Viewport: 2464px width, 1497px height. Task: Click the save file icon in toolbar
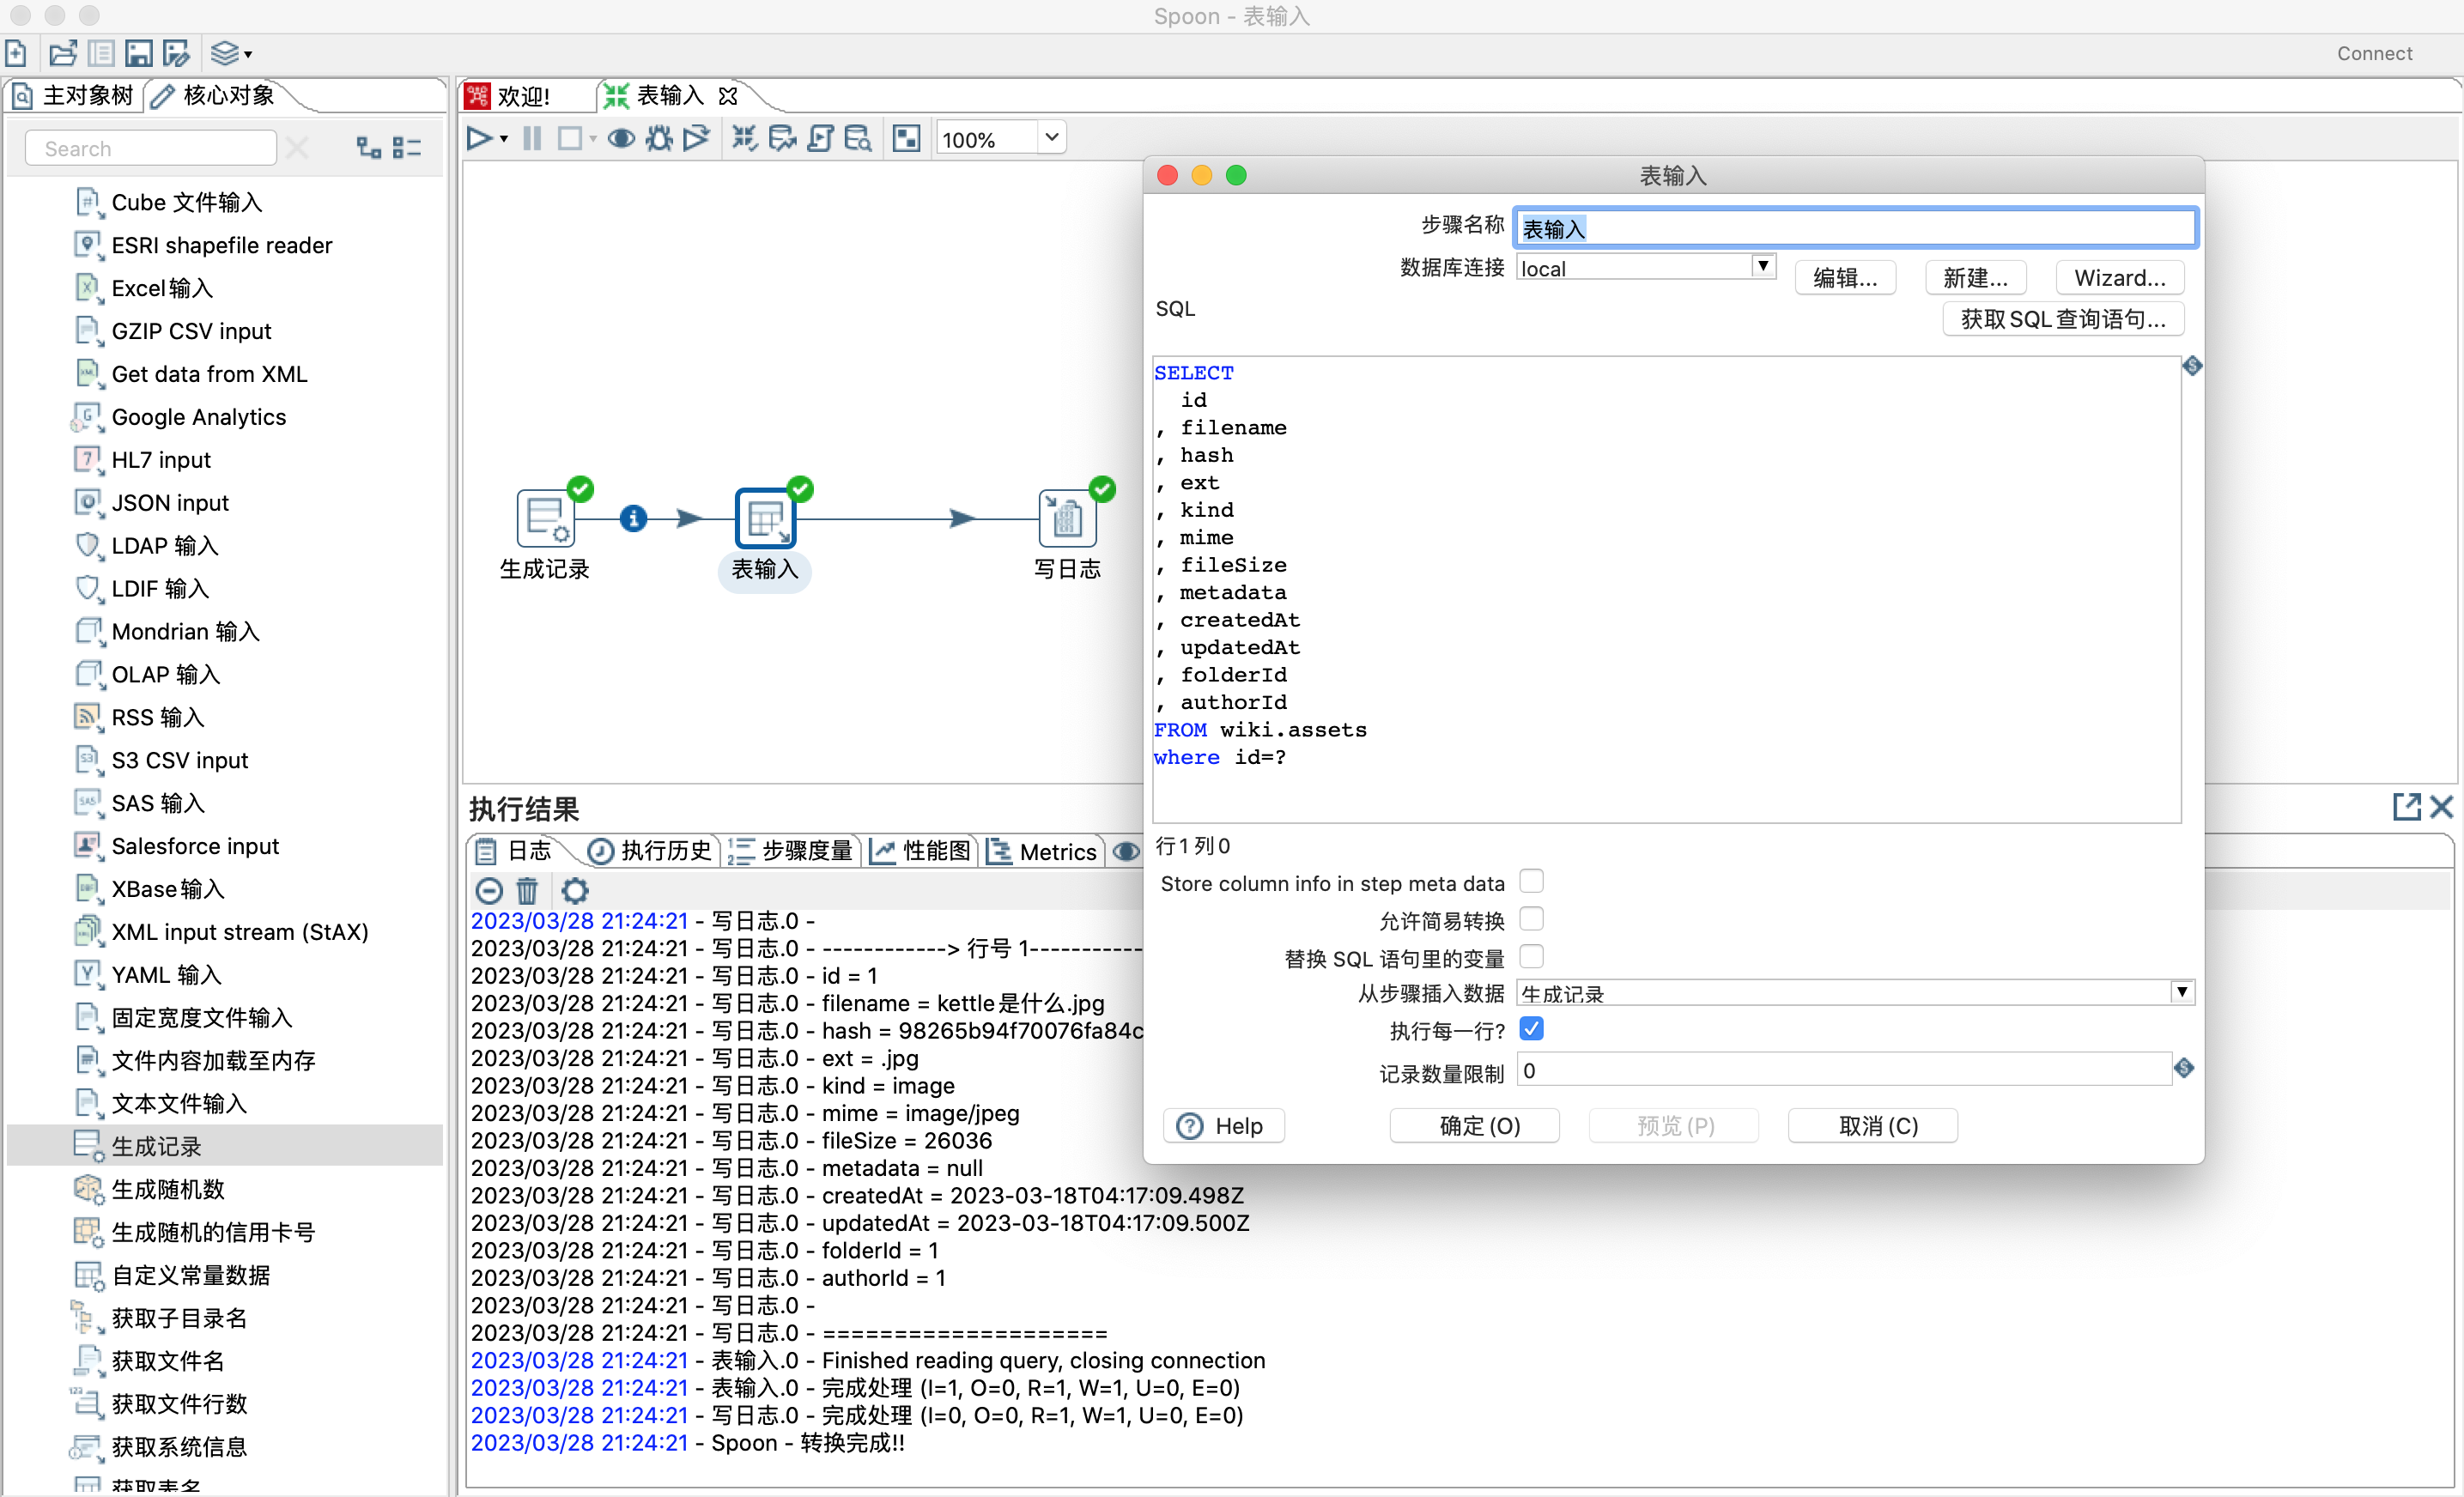coord(139,54)
